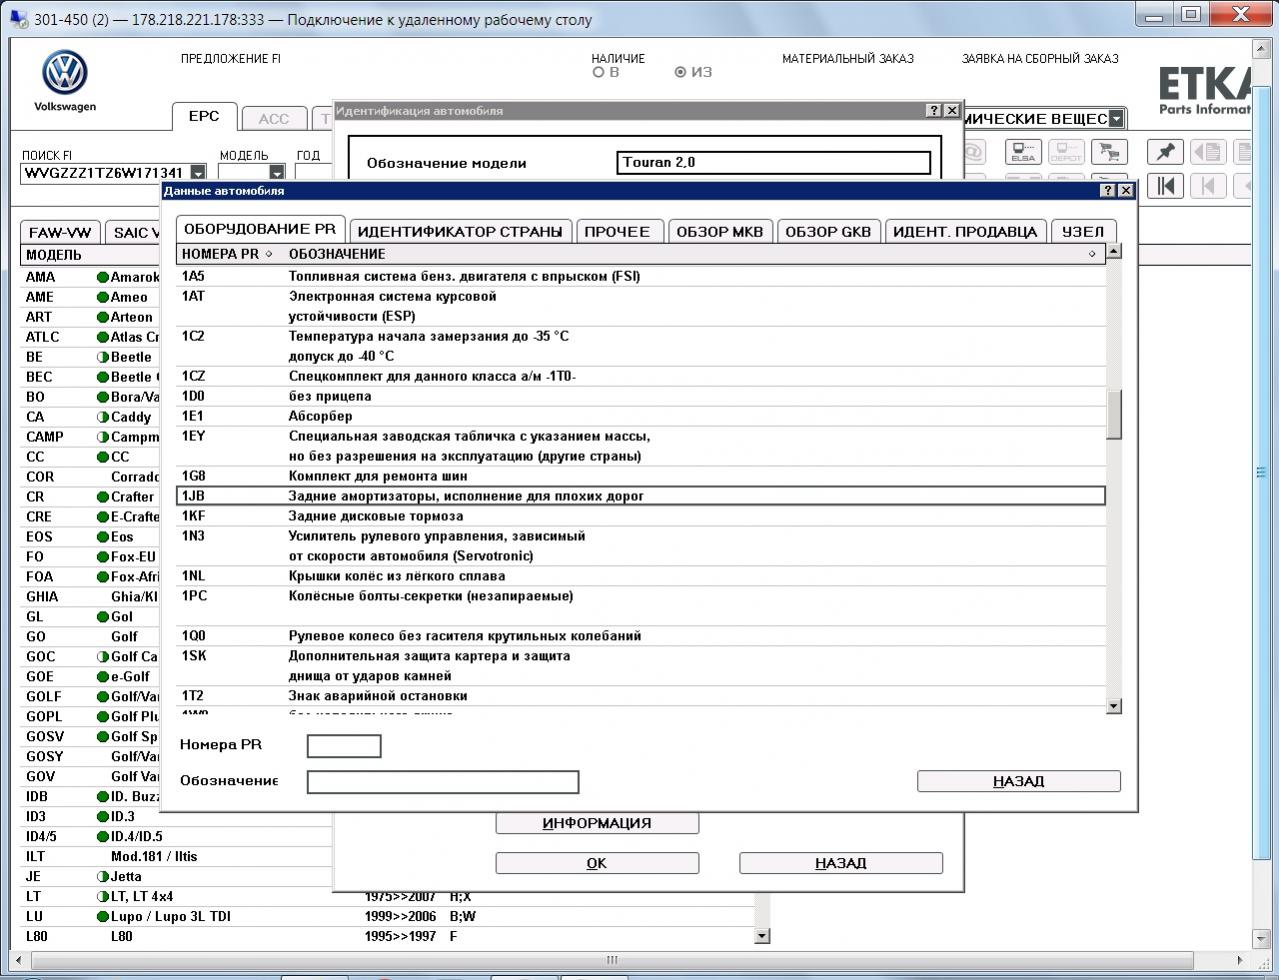This screenshot has width=1279, height=980.
Task: Switch to the EPC tab
Action: [x=204, y=116]
